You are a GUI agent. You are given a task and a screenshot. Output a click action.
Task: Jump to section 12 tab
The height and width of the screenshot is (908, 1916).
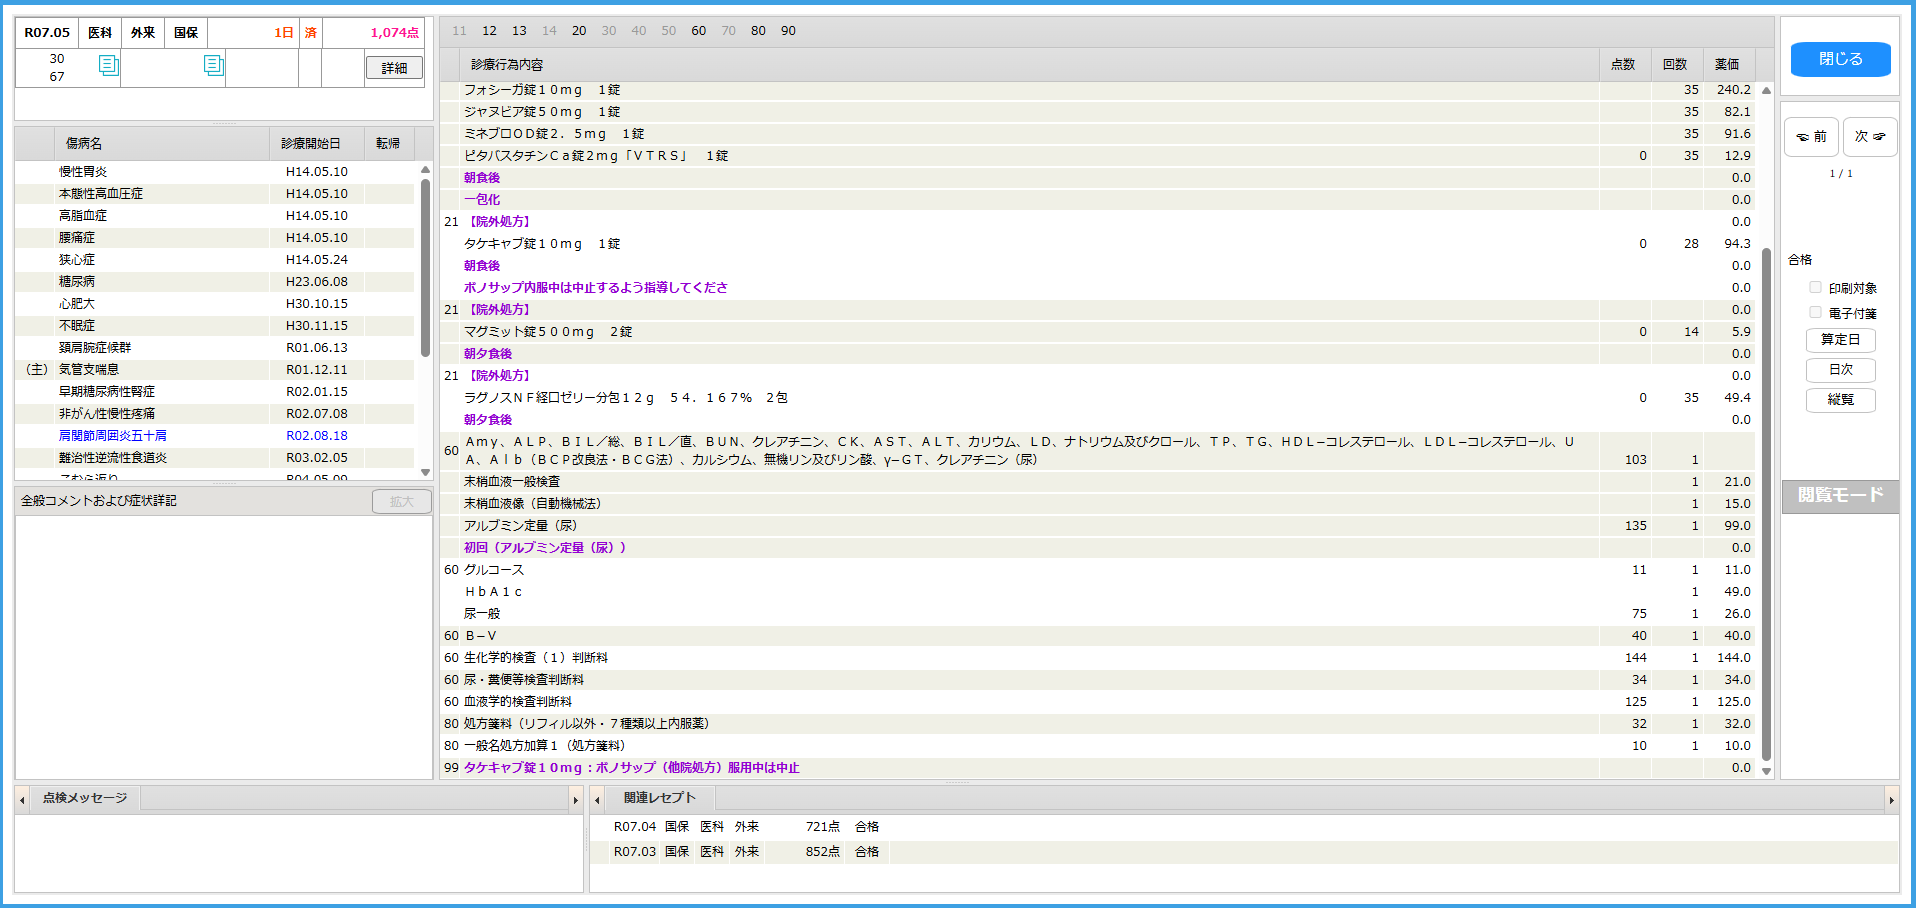pyautogui.click(x=489, y=31)
